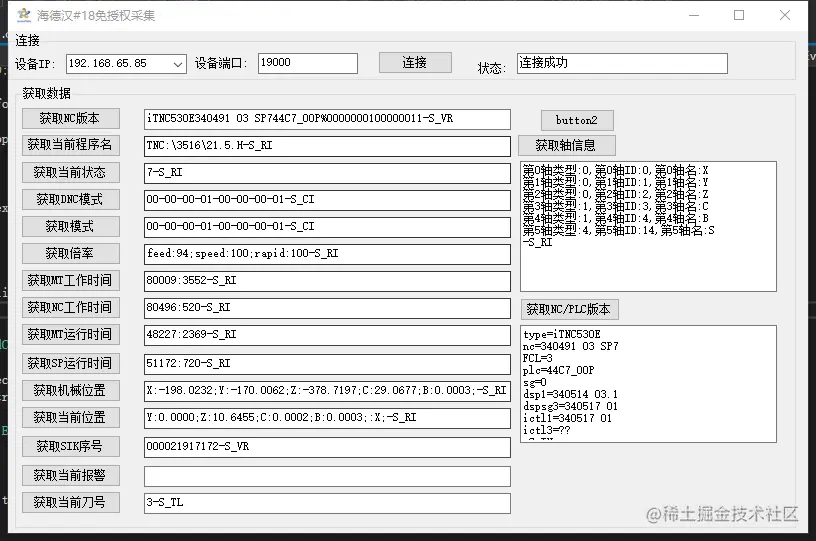Click the ictl1=340517 01 line
The height and width of the screenshot is (541, 816).
click(568, 418)
